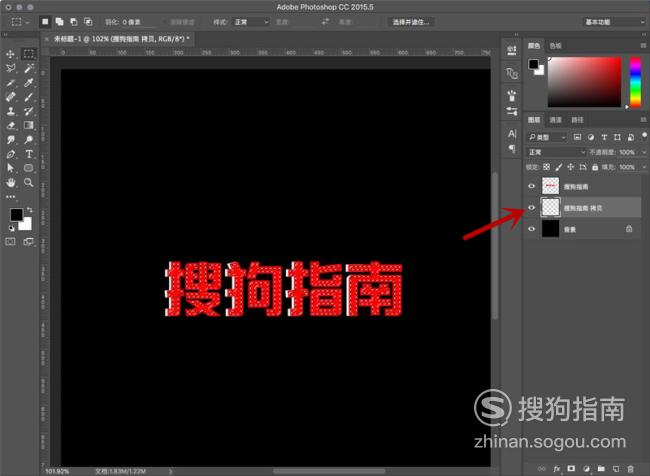Select the Rounded Rectangle shape tool
Screen dimensions: 650x476
[29, 168]
